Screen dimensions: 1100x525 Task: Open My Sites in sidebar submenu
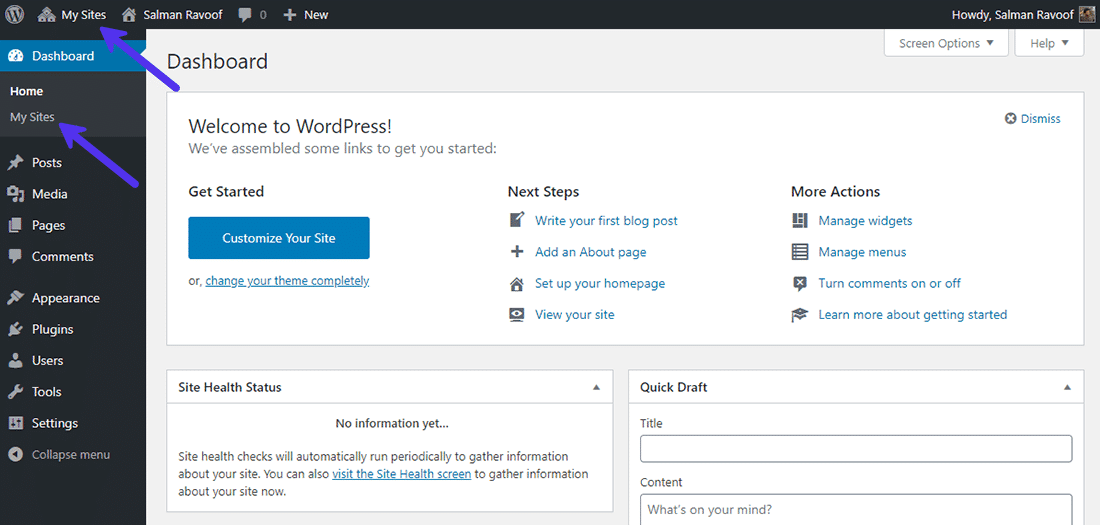tap(32, 117)
